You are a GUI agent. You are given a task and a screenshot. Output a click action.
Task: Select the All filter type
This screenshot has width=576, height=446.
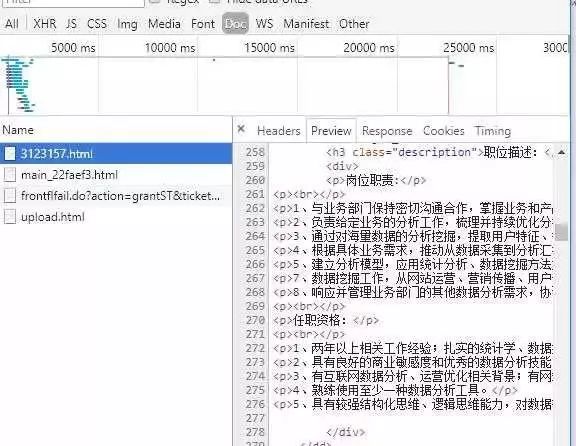pos(11,24)
